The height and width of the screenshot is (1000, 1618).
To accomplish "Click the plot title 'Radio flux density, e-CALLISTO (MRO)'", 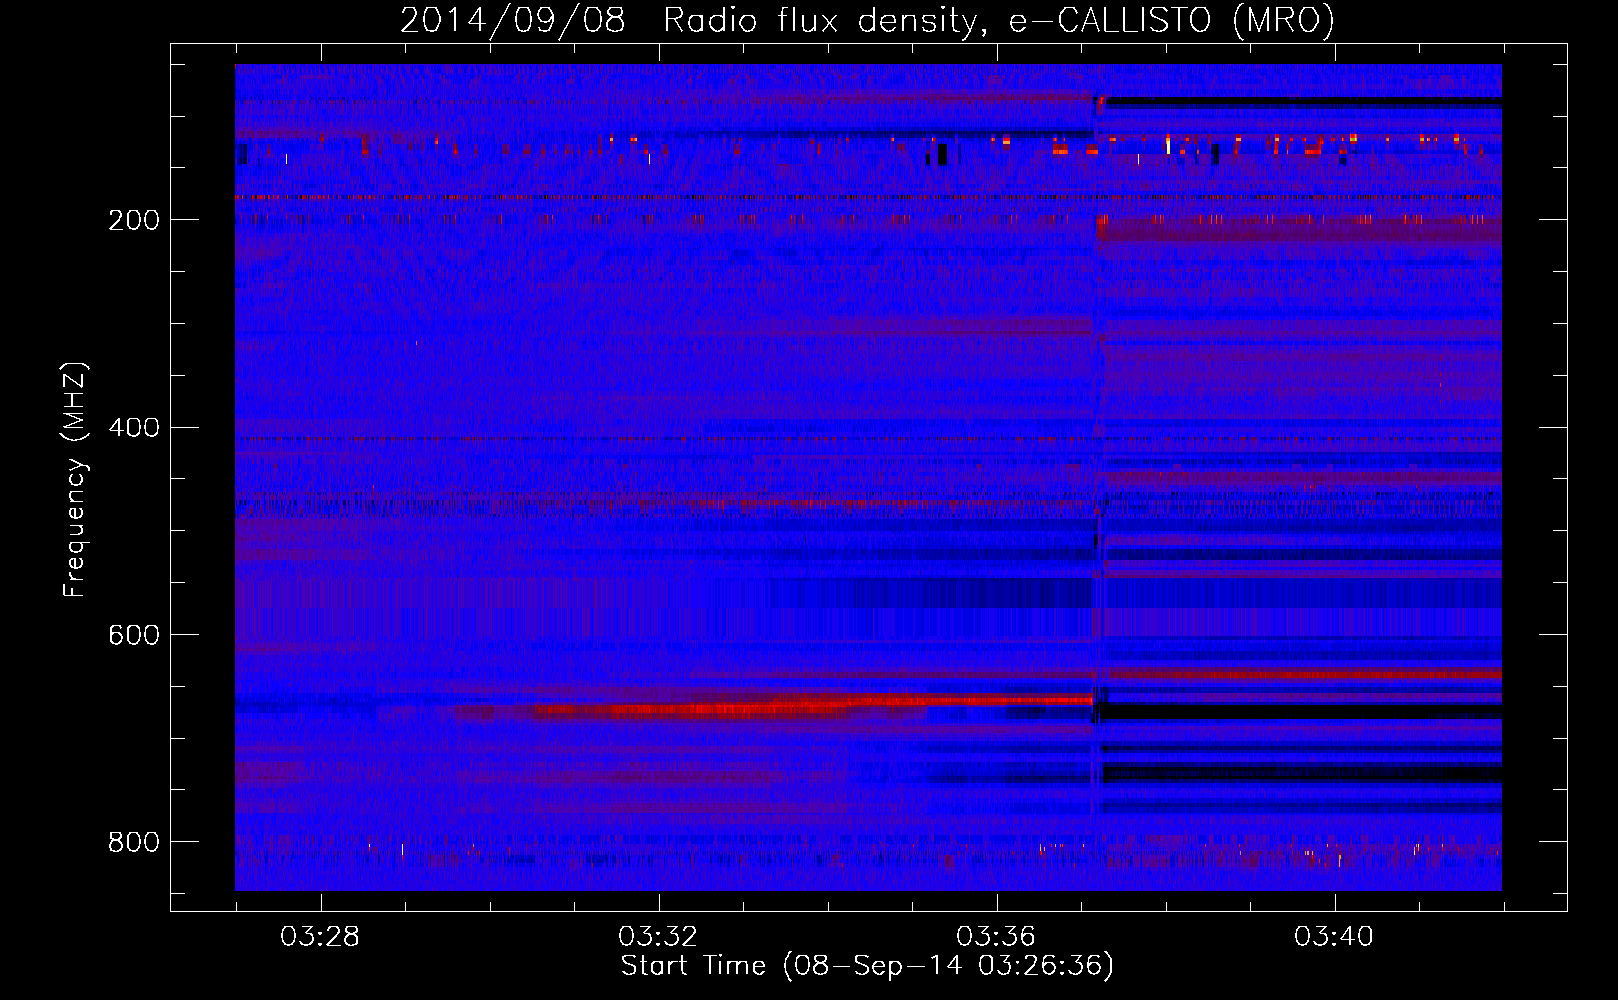I will [998, 20].
